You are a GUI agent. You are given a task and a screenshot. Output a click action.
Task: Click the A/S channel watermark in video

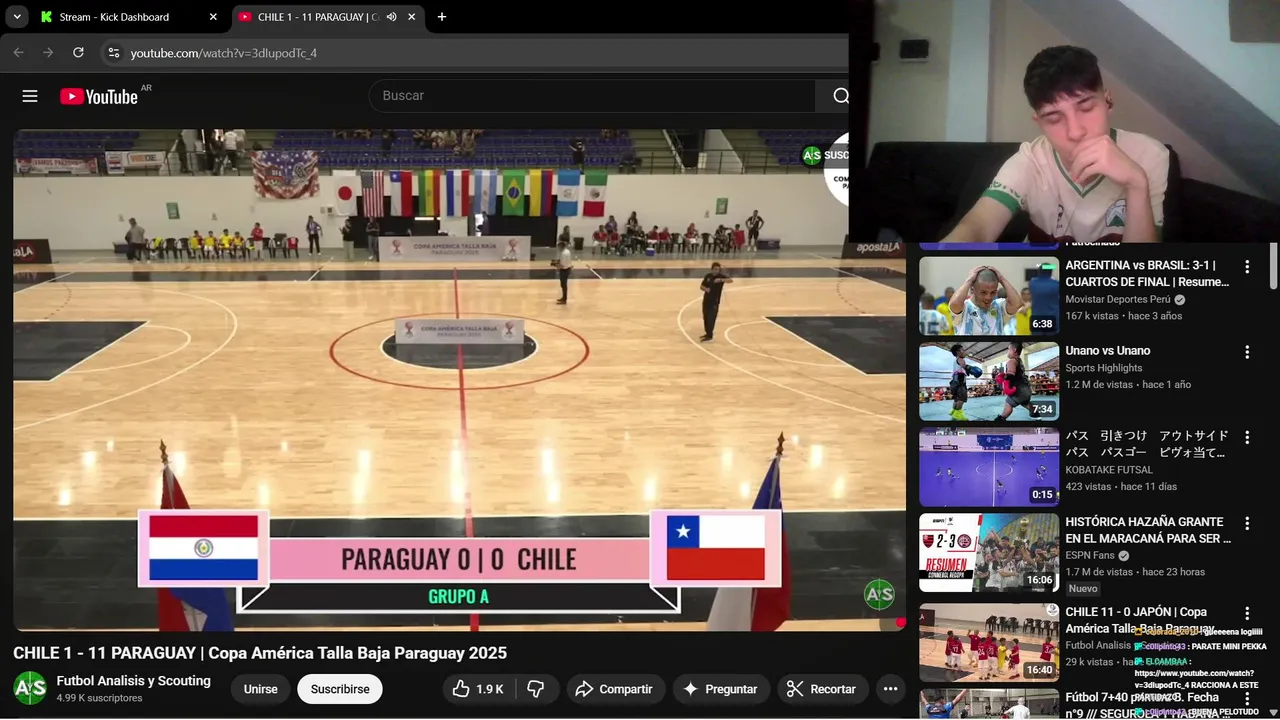click(x=879, y=594)
